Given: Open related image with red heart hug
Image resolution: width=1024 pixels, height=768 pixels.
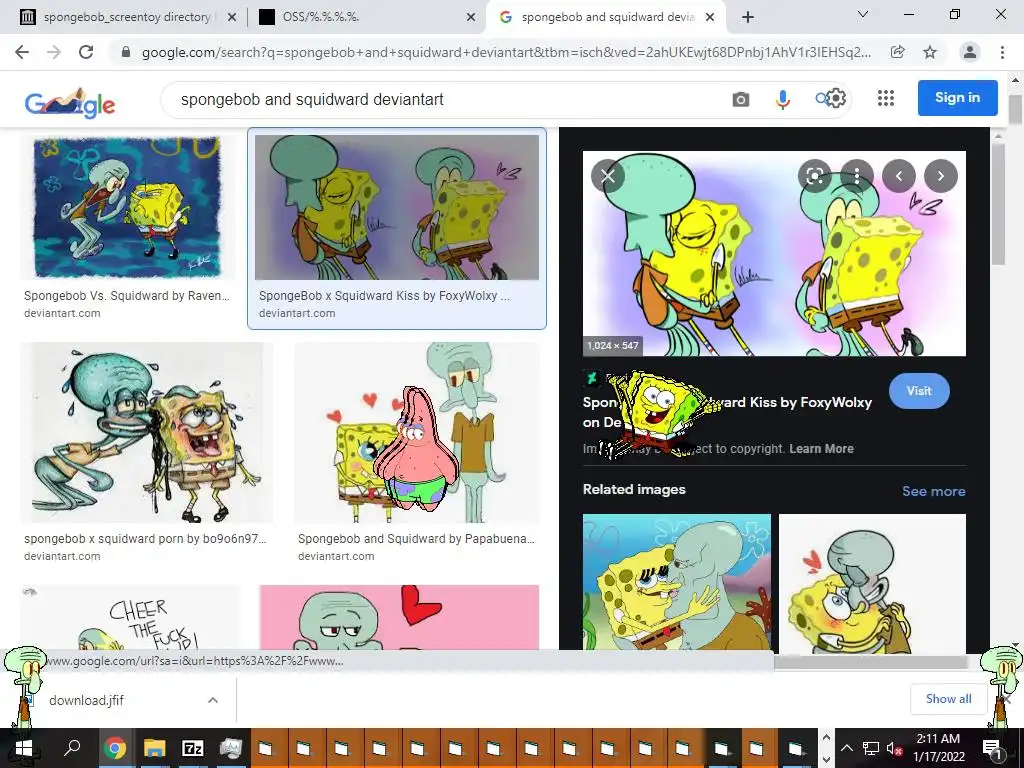Looking at the screenshot, I should [x=872, y=583].
